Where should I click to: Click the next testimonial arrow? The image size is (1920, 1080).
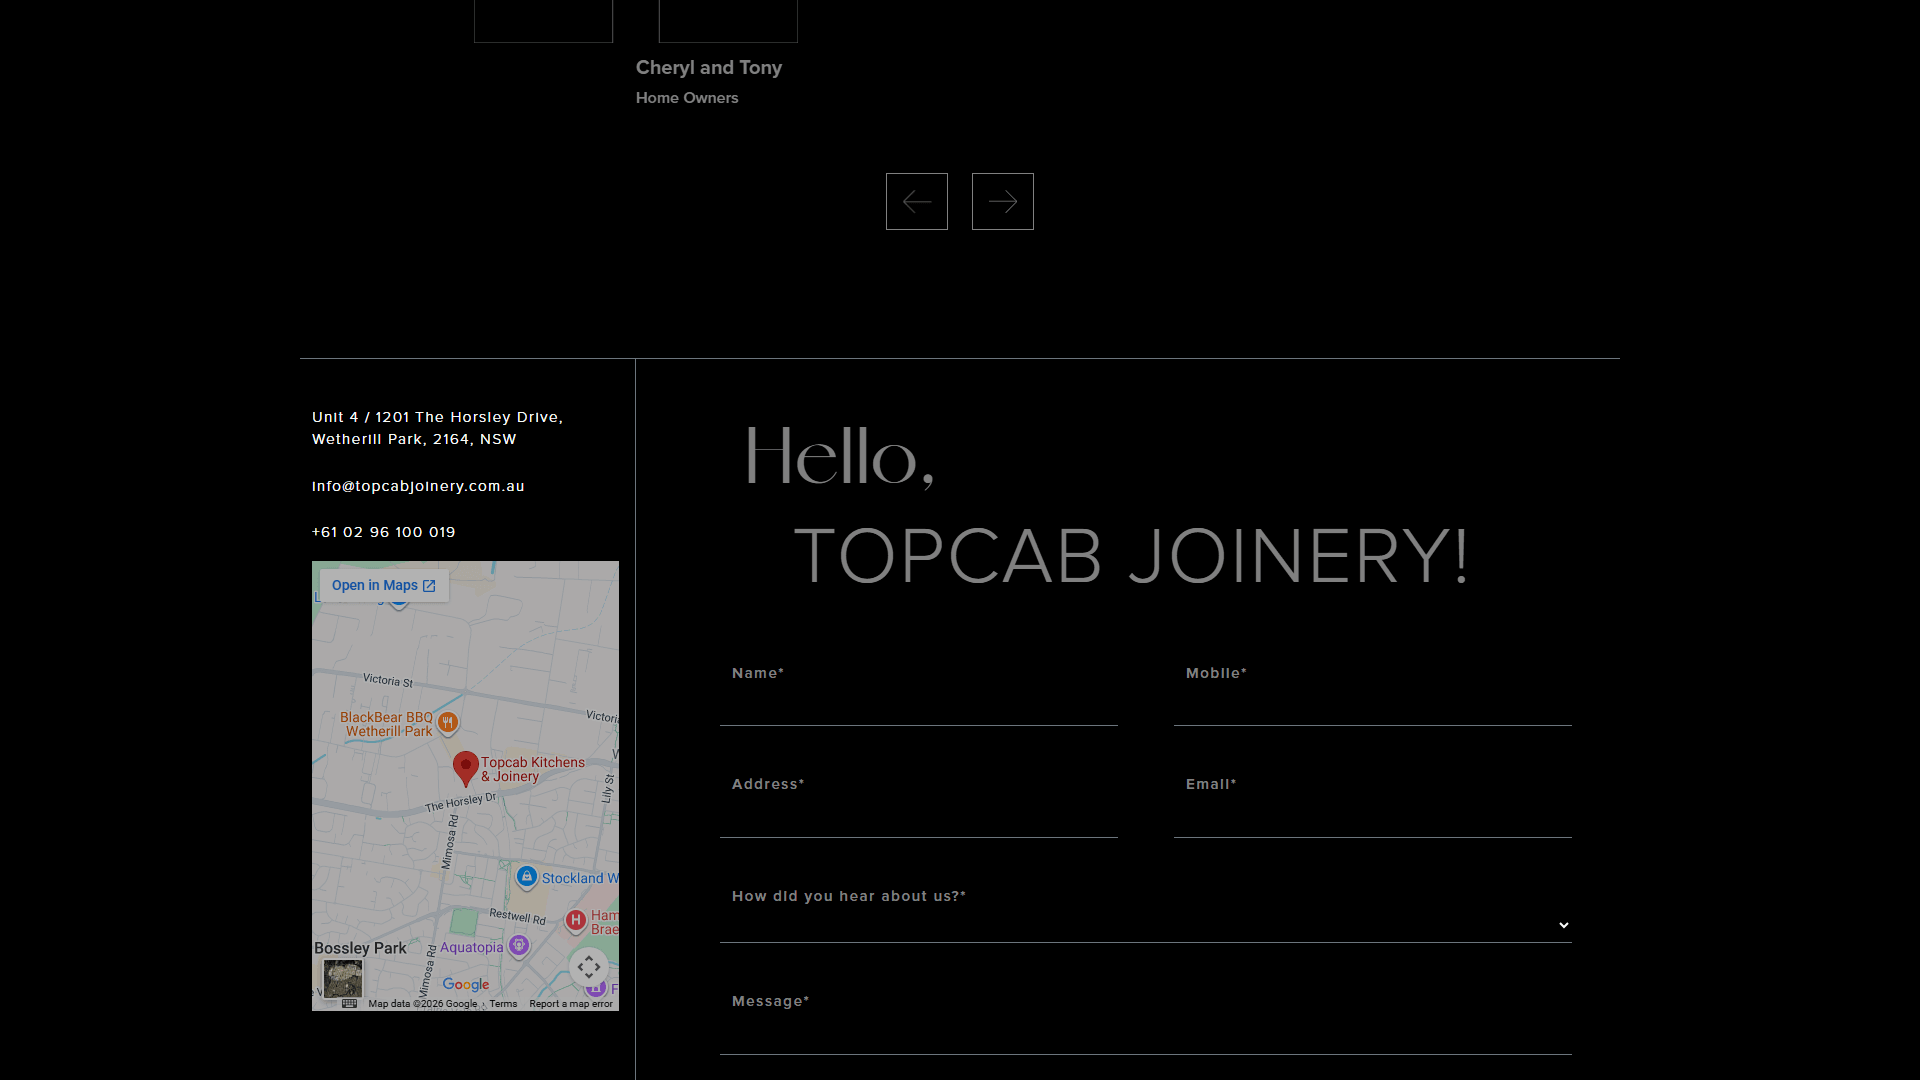tap(1002, 202)
